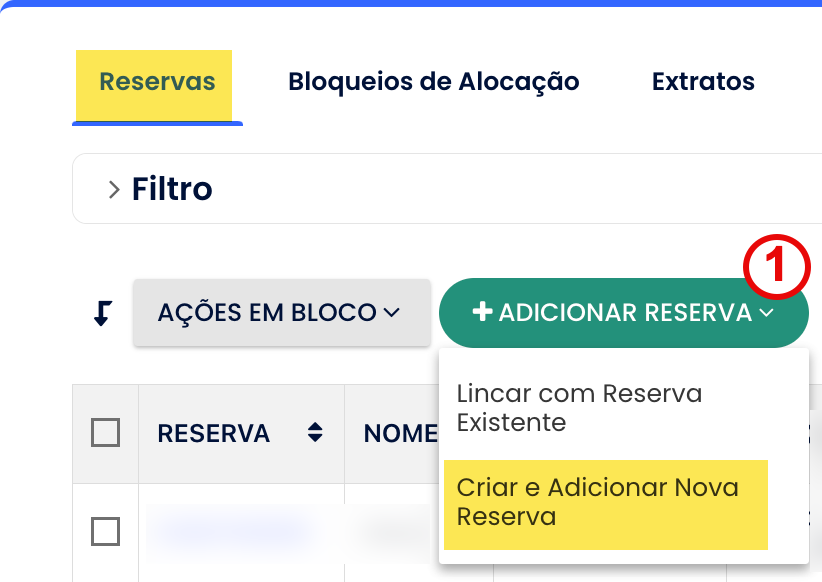Viewport: 822px width, 582px height.
Task: Switch to the Bloqueios de Alocação tab
Action: [x=434, y=82]
